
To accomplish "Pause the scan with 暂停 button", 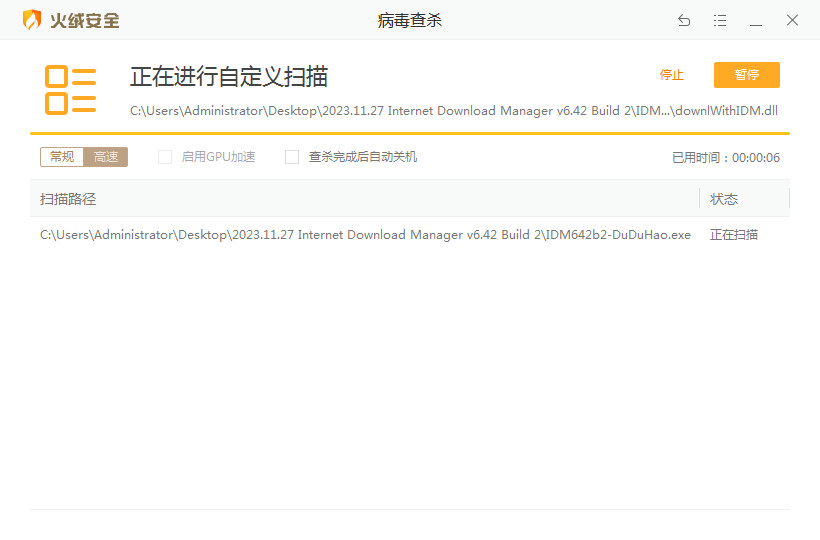I will pos(747,75).
